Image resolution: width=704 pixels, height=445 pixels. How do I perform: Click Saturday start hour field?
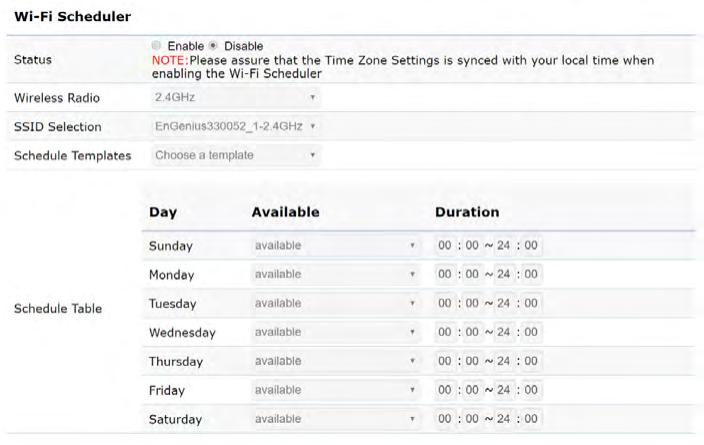coord(445,419)
